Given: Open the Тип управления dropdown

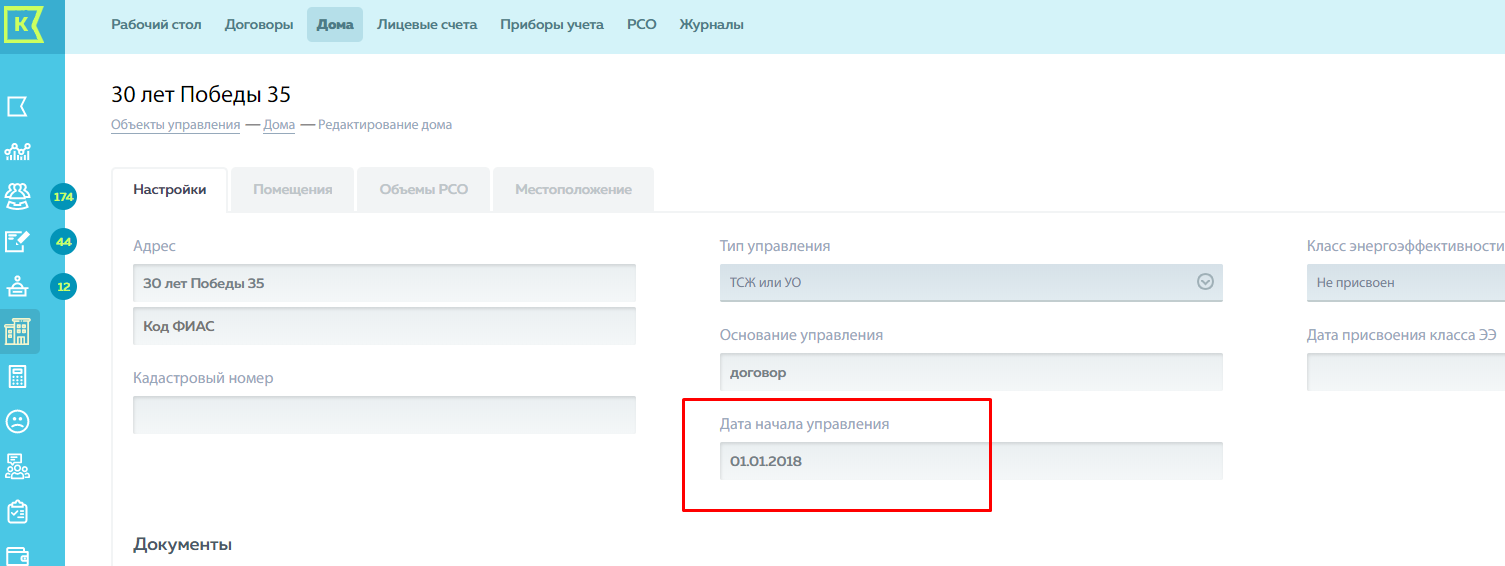Looking at the screenshot, I should point(971,282).
